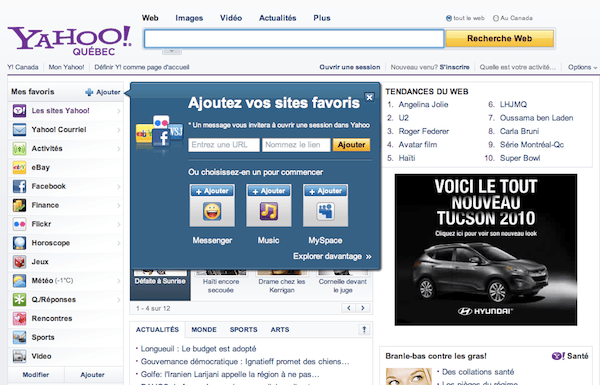Viewport: 600px width, 385px height.
Task: Select the SPORTS news tab
Action: pos(243,330)
